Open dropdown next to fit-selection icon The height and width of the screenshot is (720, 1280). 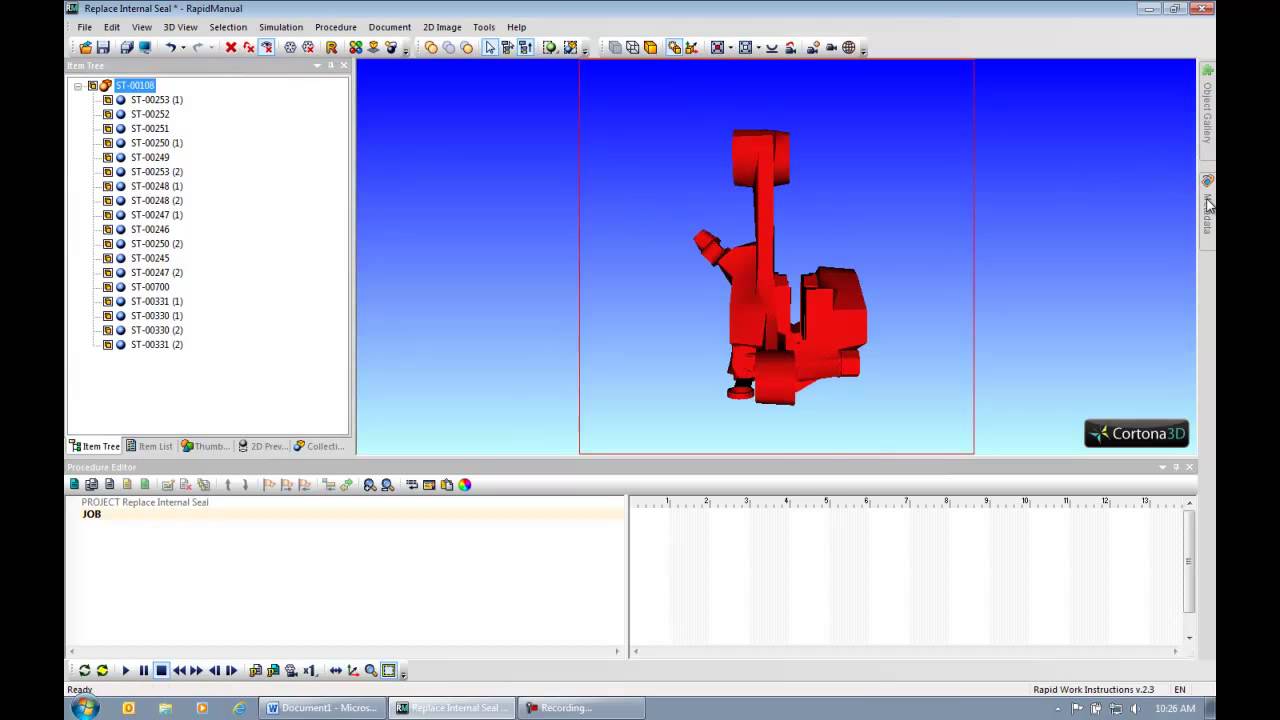point(731,47)
